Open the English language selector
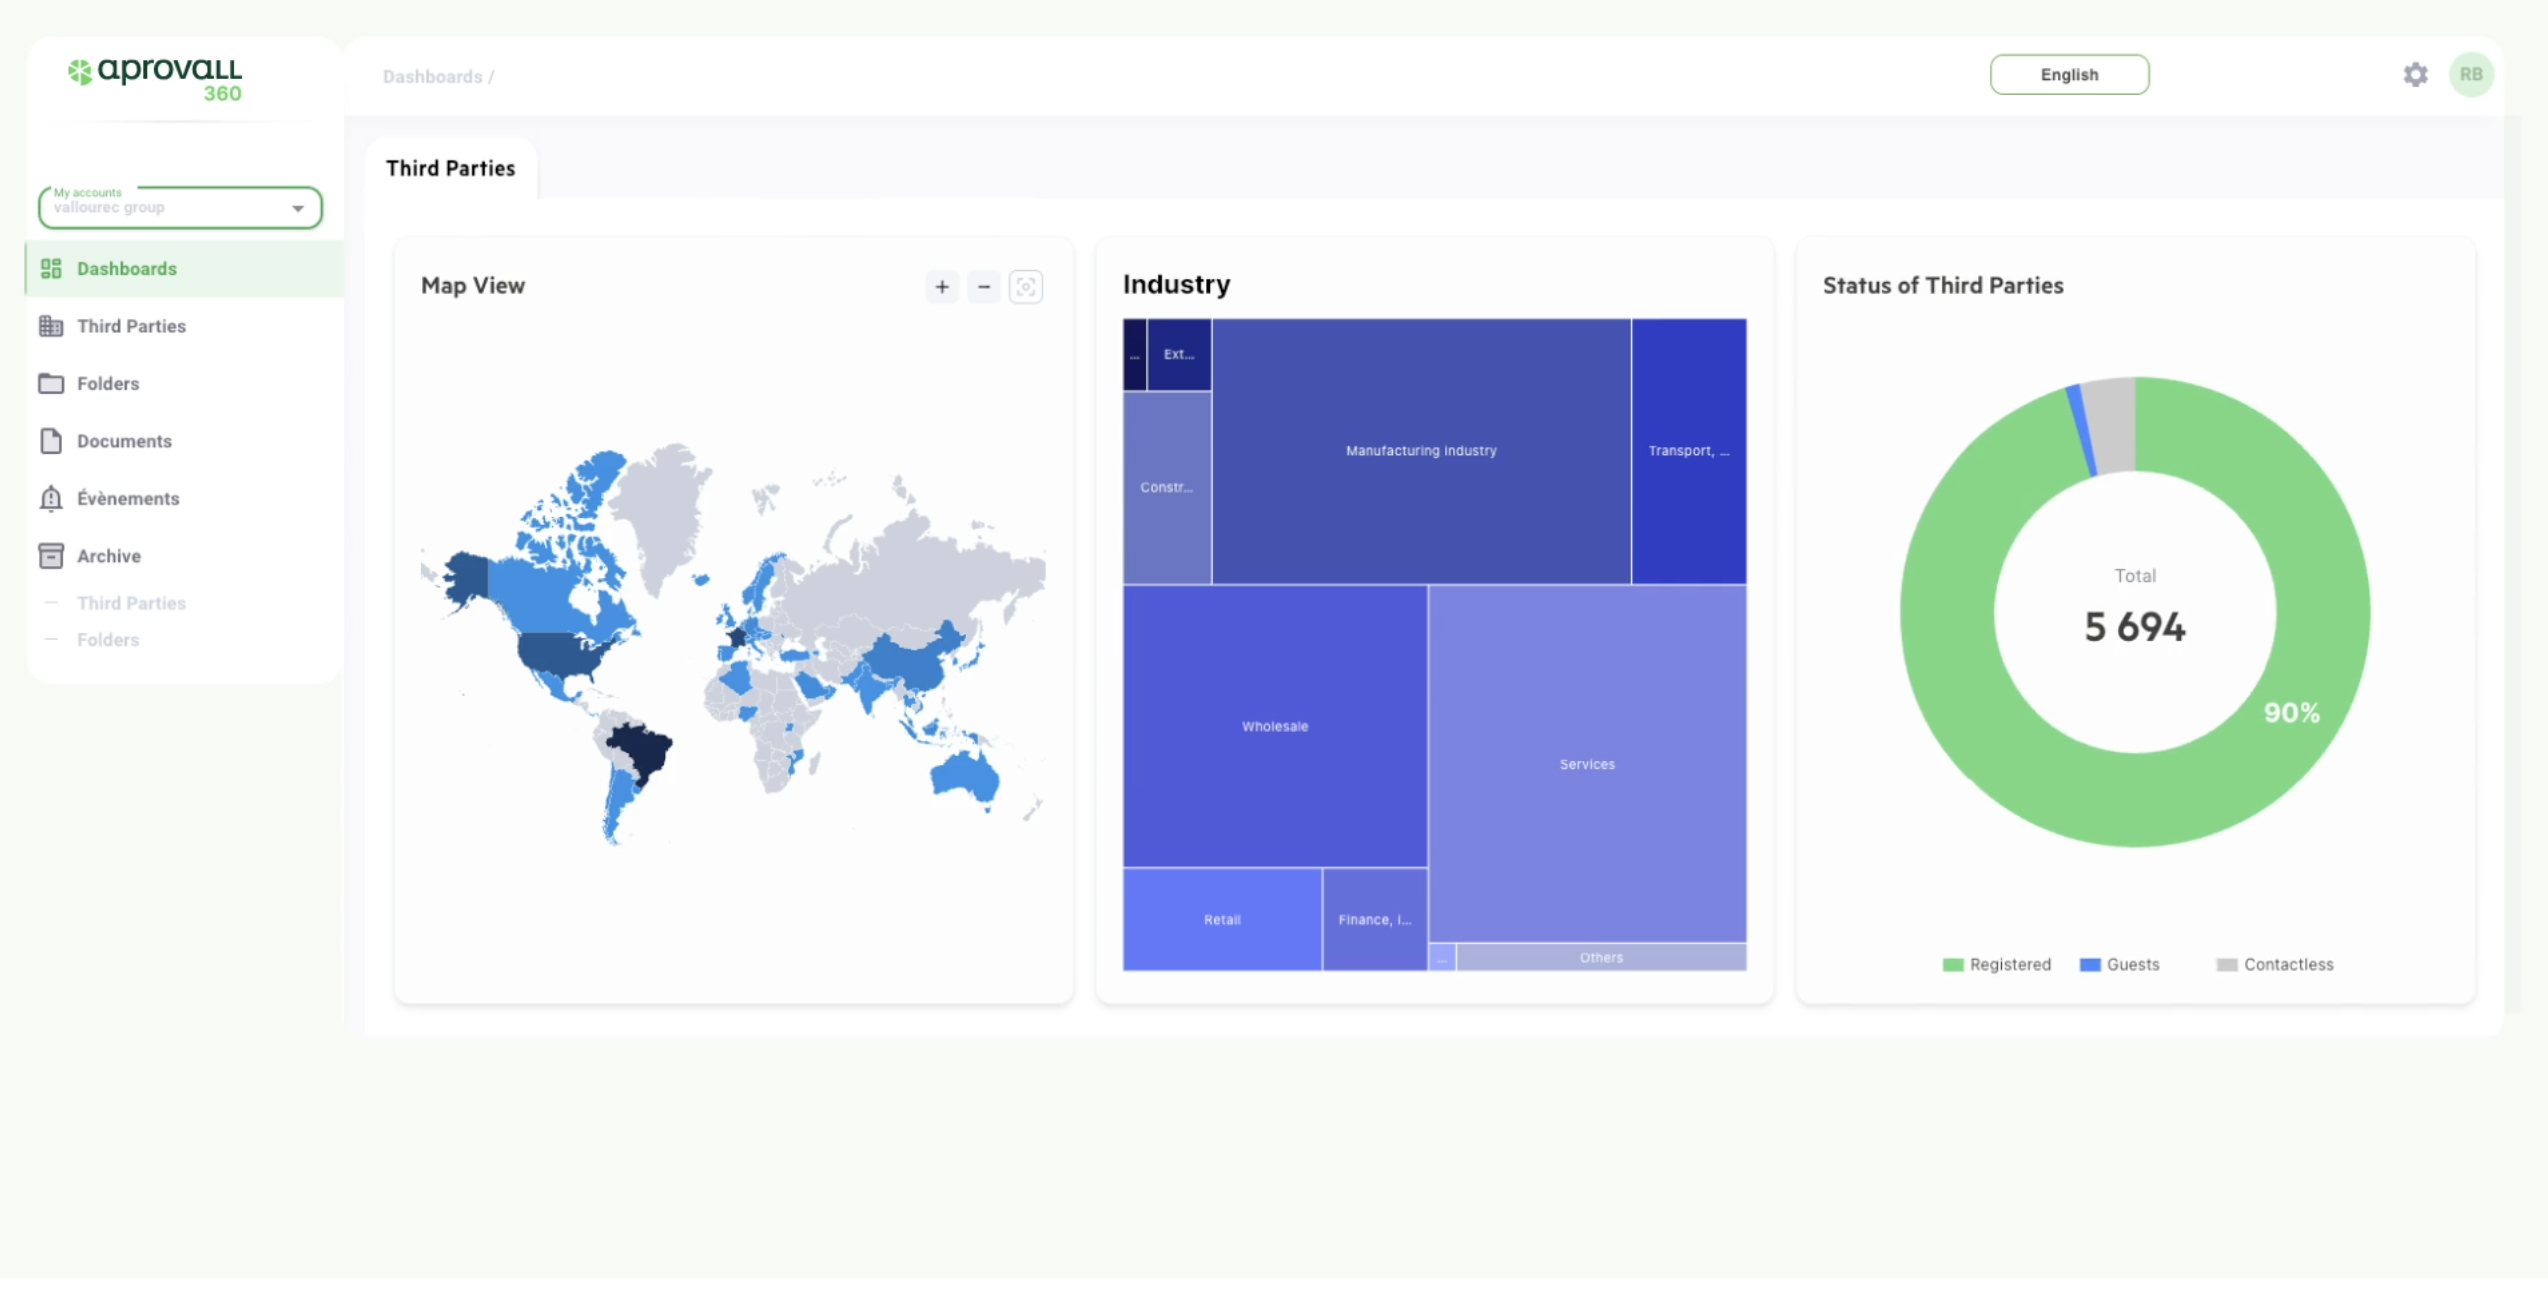The height and width of the screenshot is (1292, 2548). [x=2068, y=75]
